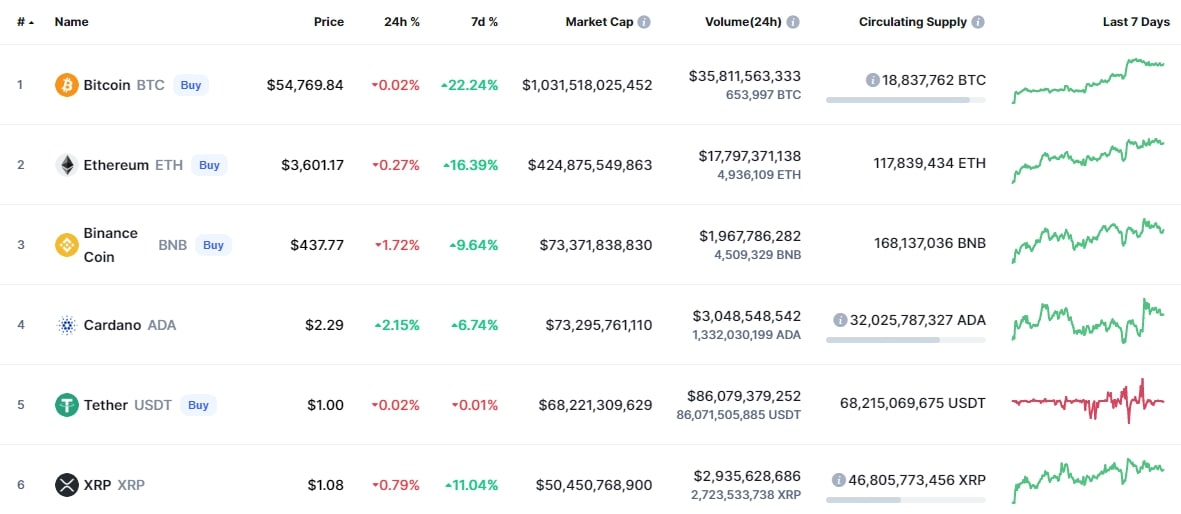Open Tether red 7-day sparkline chart

(1088, 401)
